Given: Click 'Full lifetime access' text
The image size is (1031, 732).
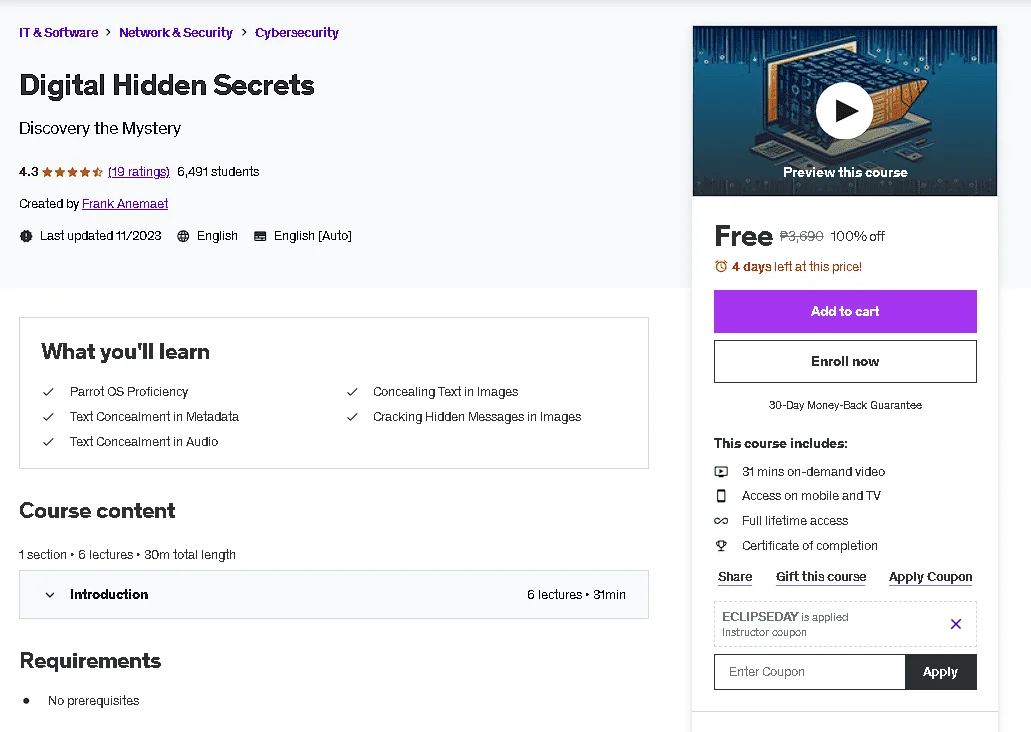Looking at the screenshot, I should (795, 521).
